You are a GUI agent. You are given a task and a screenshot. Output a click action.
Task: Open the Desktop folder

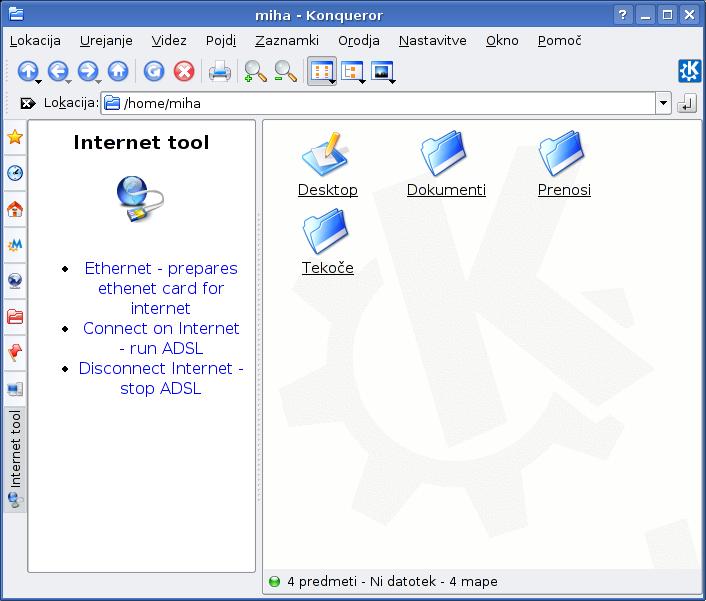click(327, 164)
